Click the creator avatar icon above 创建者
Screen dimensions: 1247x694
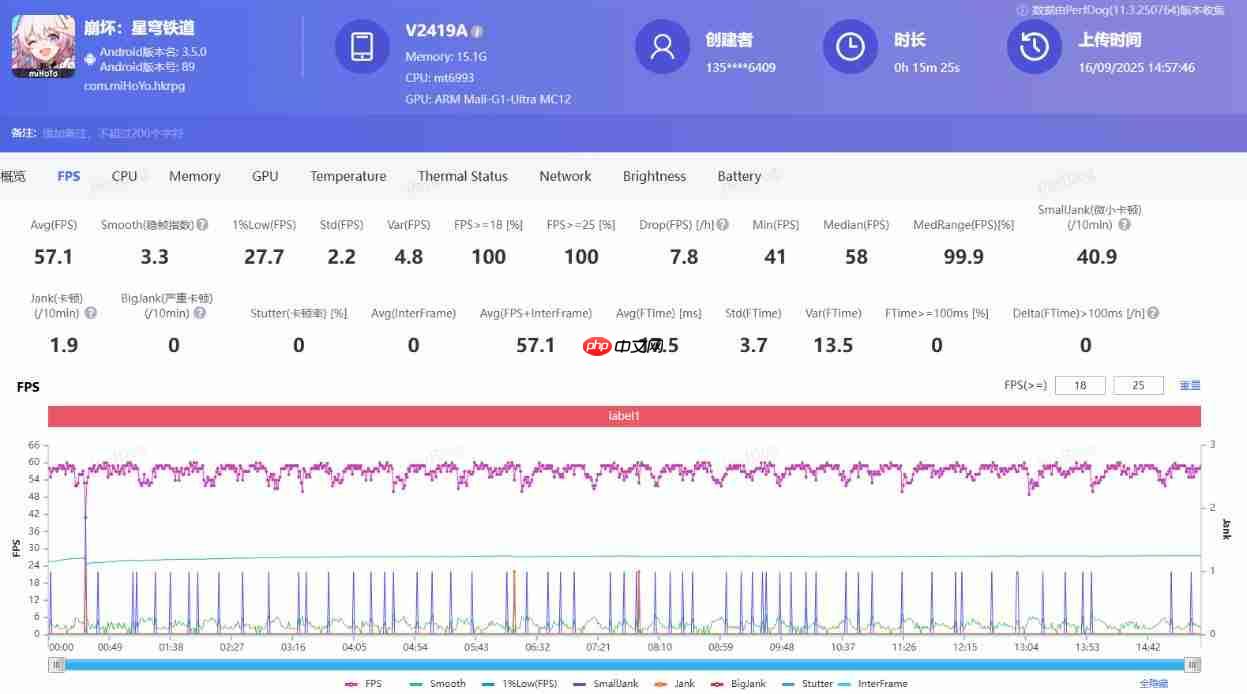[x=662, y=46]
